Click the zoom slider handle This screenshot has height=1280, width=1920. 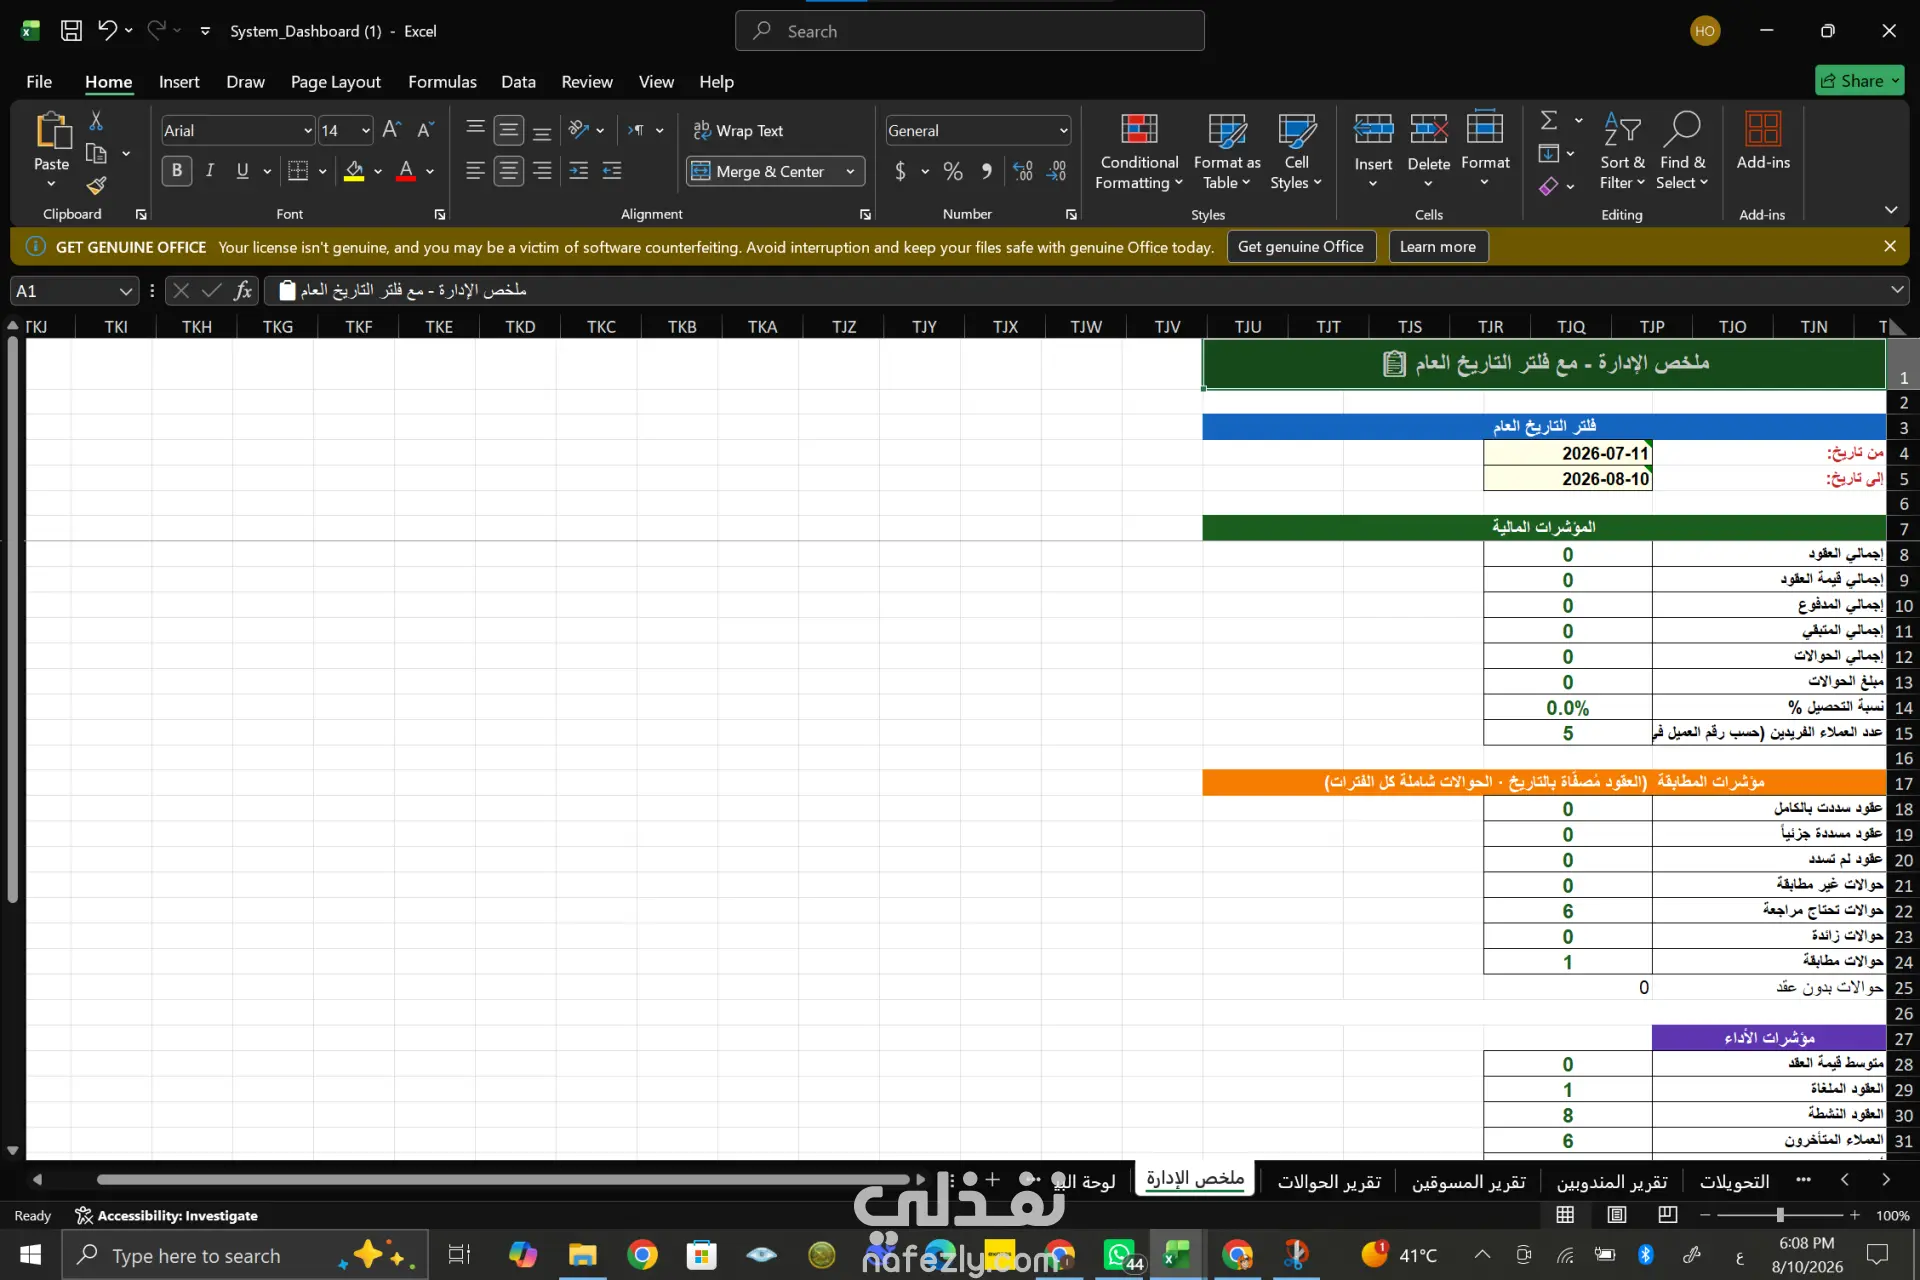(1780, 1215)
